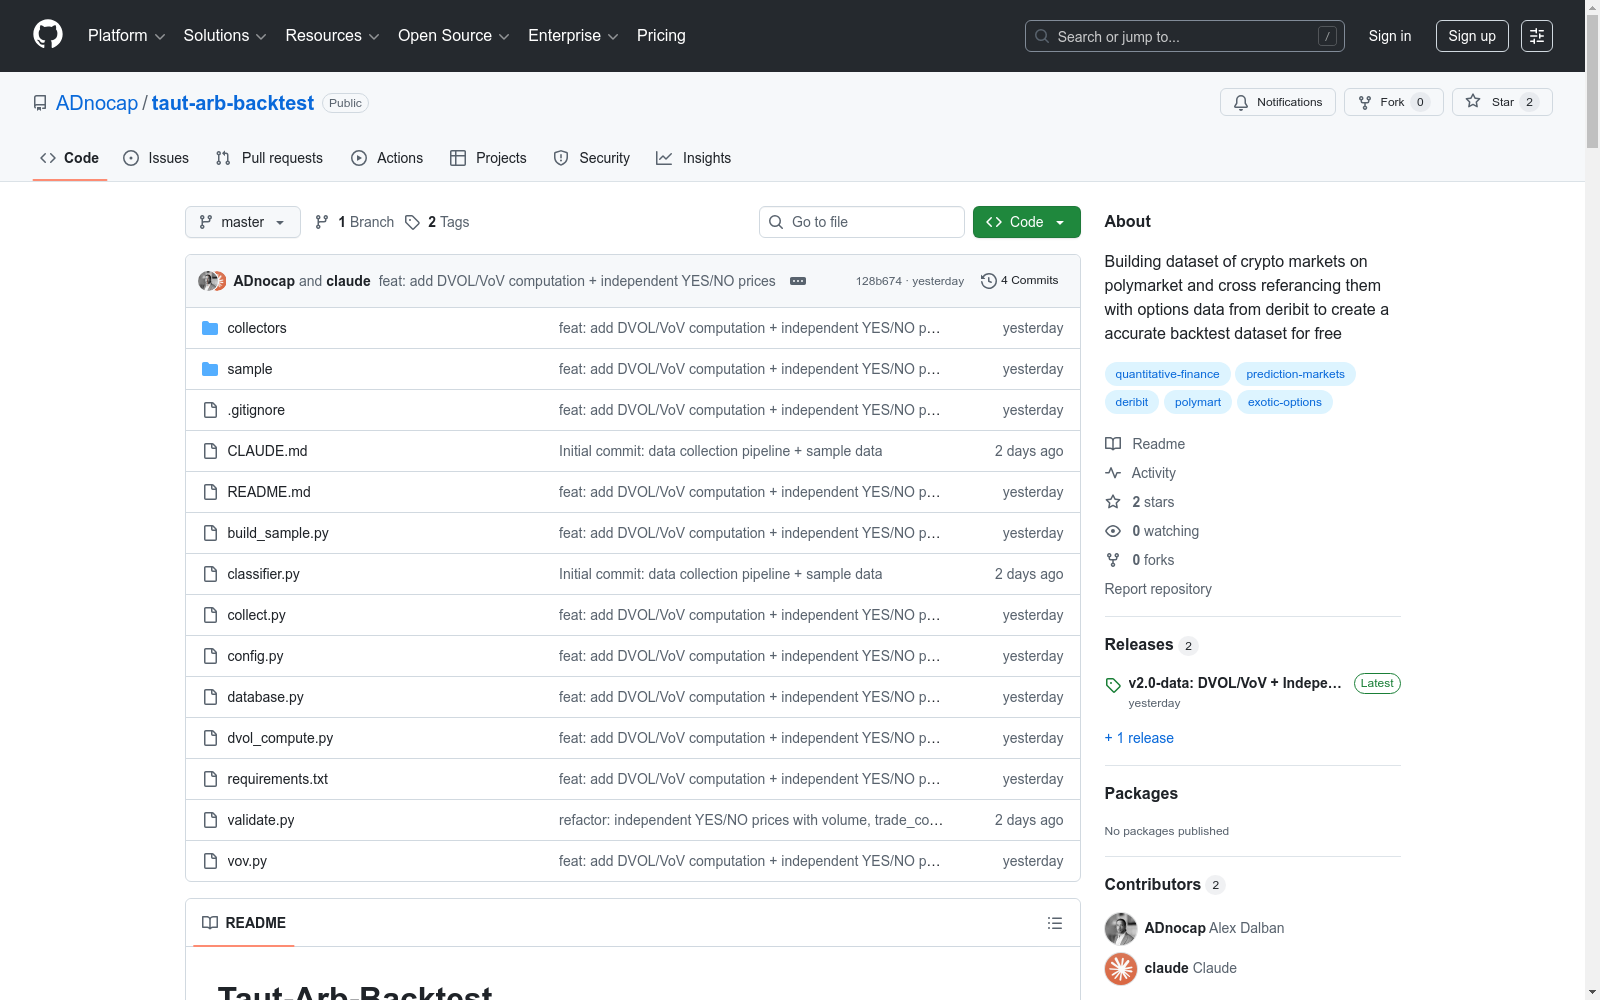Open the + 1 release link

[x=1139, y=738]
